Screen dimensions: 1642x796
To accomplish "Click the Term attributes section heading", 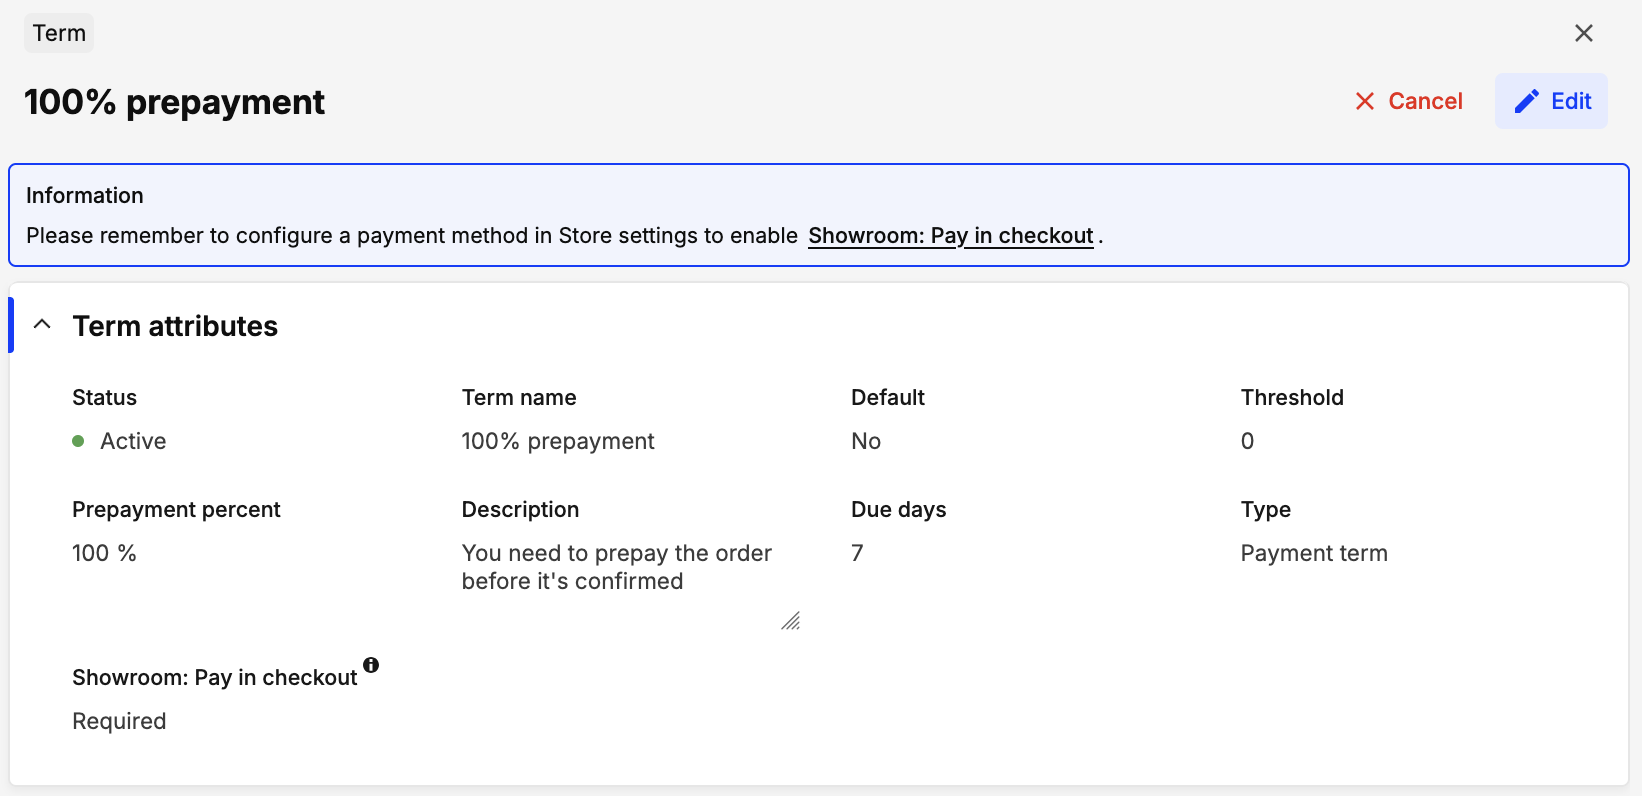I will coord(175,326).
